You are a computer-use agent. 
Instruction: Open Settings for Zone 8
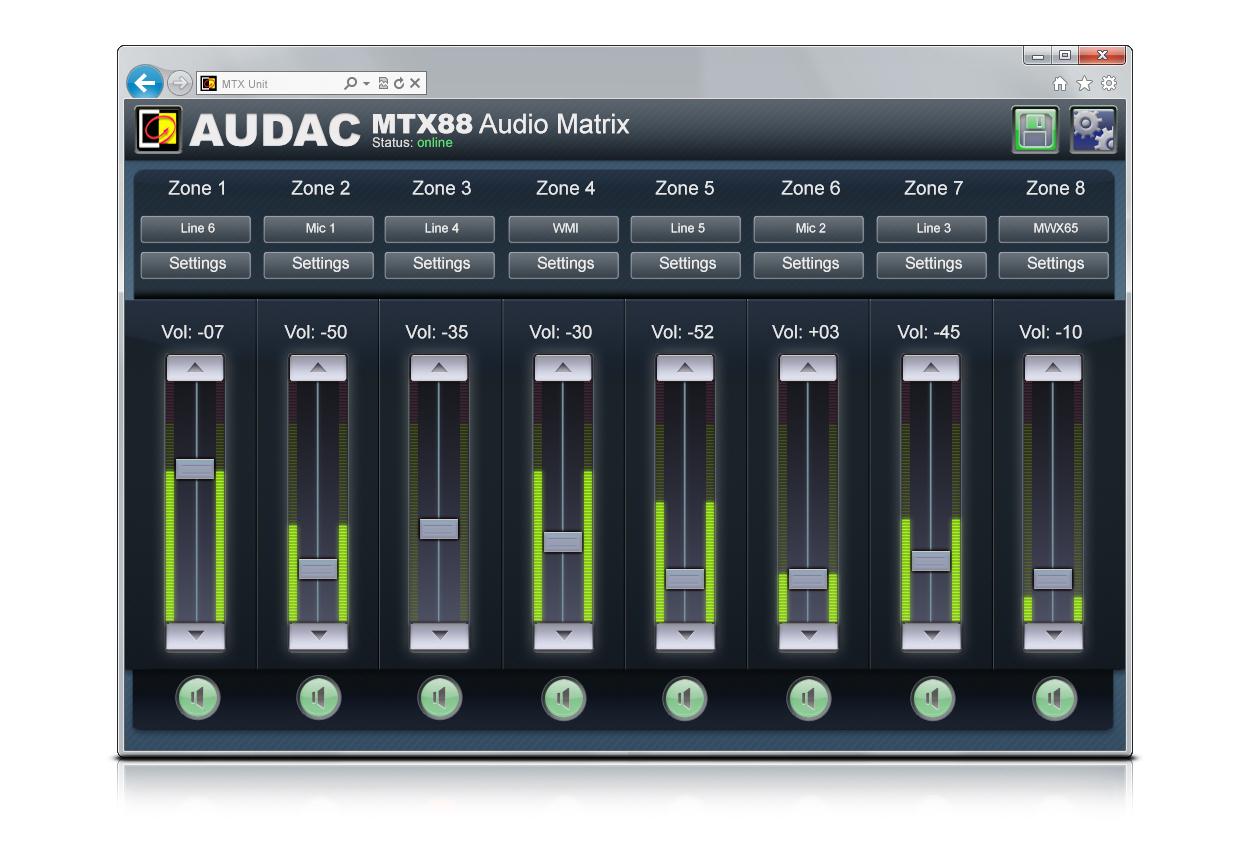[1054, 264]
